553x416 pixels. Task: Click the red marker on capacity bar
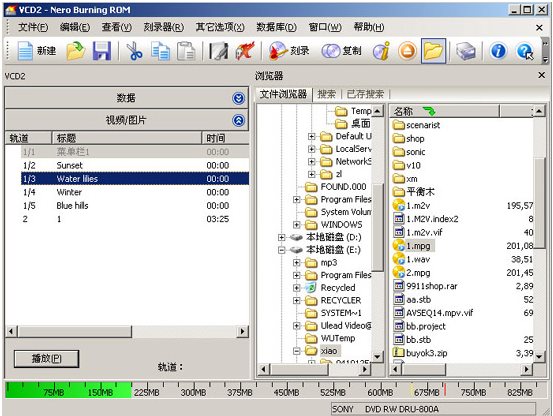point(445,389)
